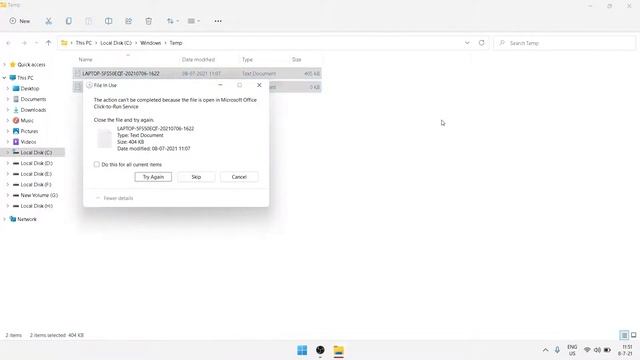The width and height of the screenshot is (640, 360).
Task: Sort by Size column header
Action: (297, 60)
